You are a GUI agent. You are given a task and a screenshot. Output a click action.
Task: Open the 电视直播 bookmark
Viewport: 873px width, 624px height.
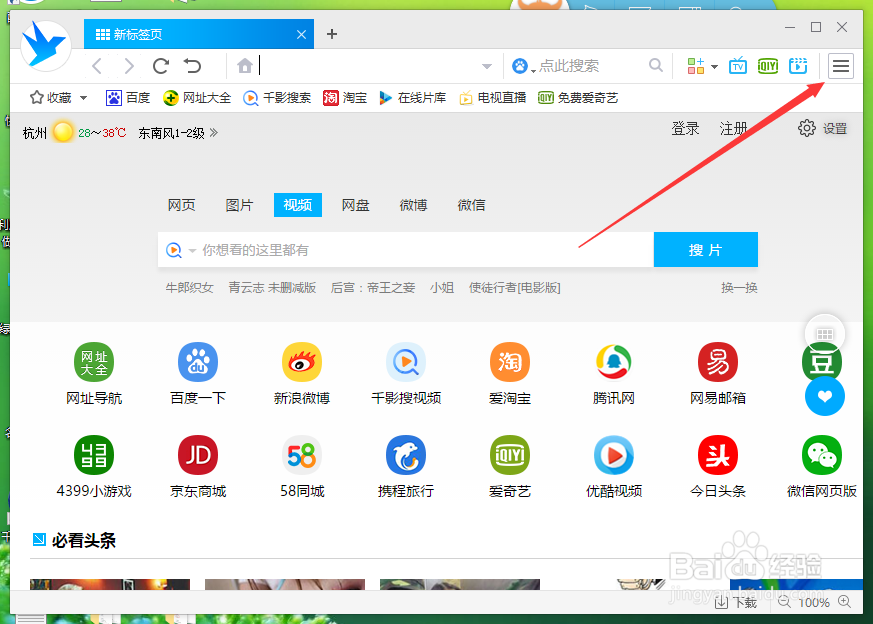click(x=493, y=98)
